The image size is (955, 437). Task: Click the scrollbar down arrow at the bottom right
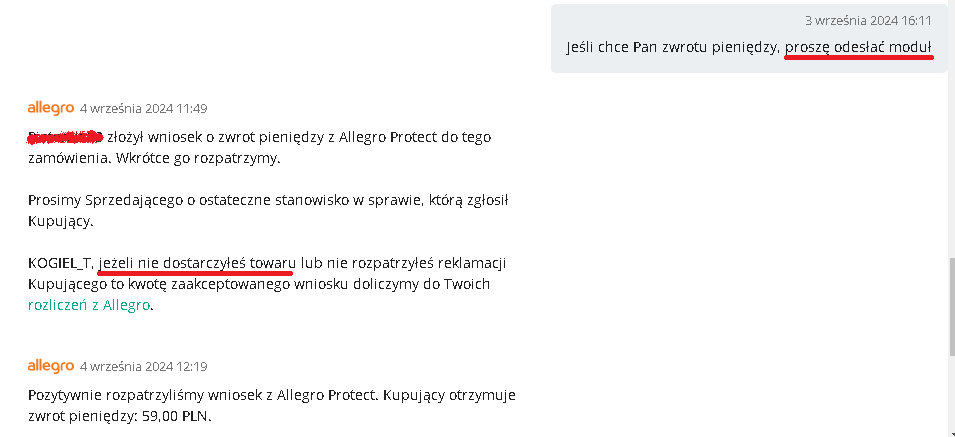[x=951, y=433]
